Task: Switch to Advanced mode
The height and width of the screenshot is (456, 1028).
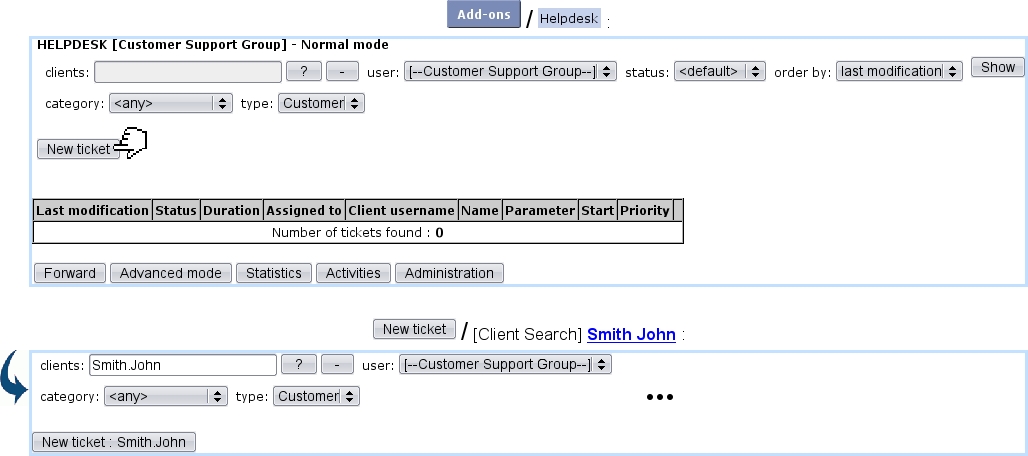Action: pyautogui.click(x=170, y=273)
